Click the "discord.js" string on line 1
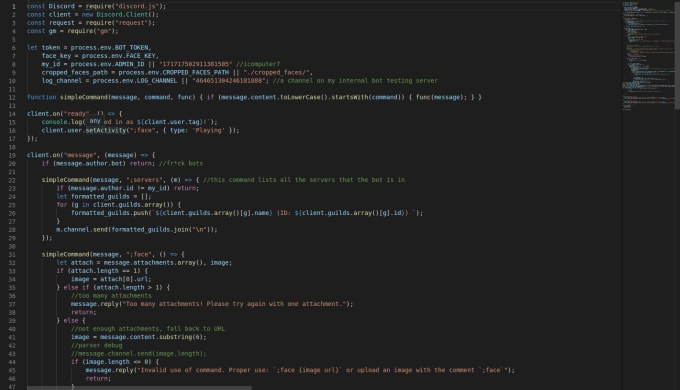The height and width of the screenshot is (390, 680). [137, 6]
